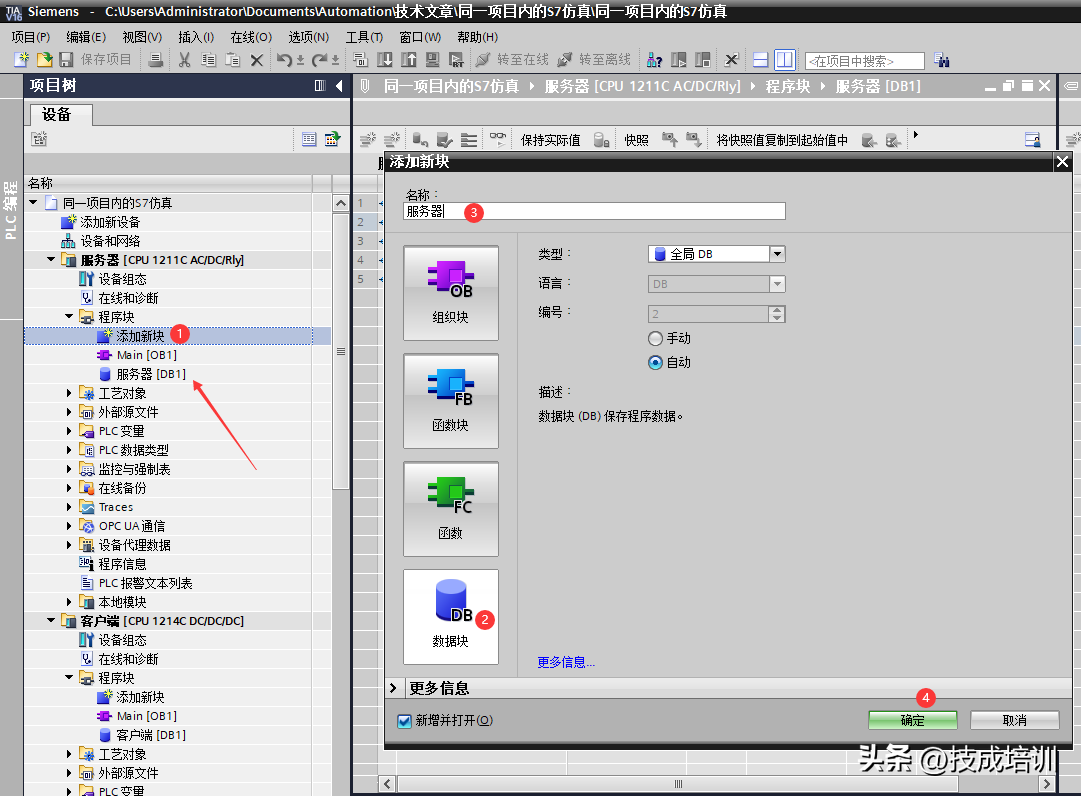The width and height of the screenshot is (1081, 796).
Task: Confirm the dialog with 确定
Action: point(913,720)
